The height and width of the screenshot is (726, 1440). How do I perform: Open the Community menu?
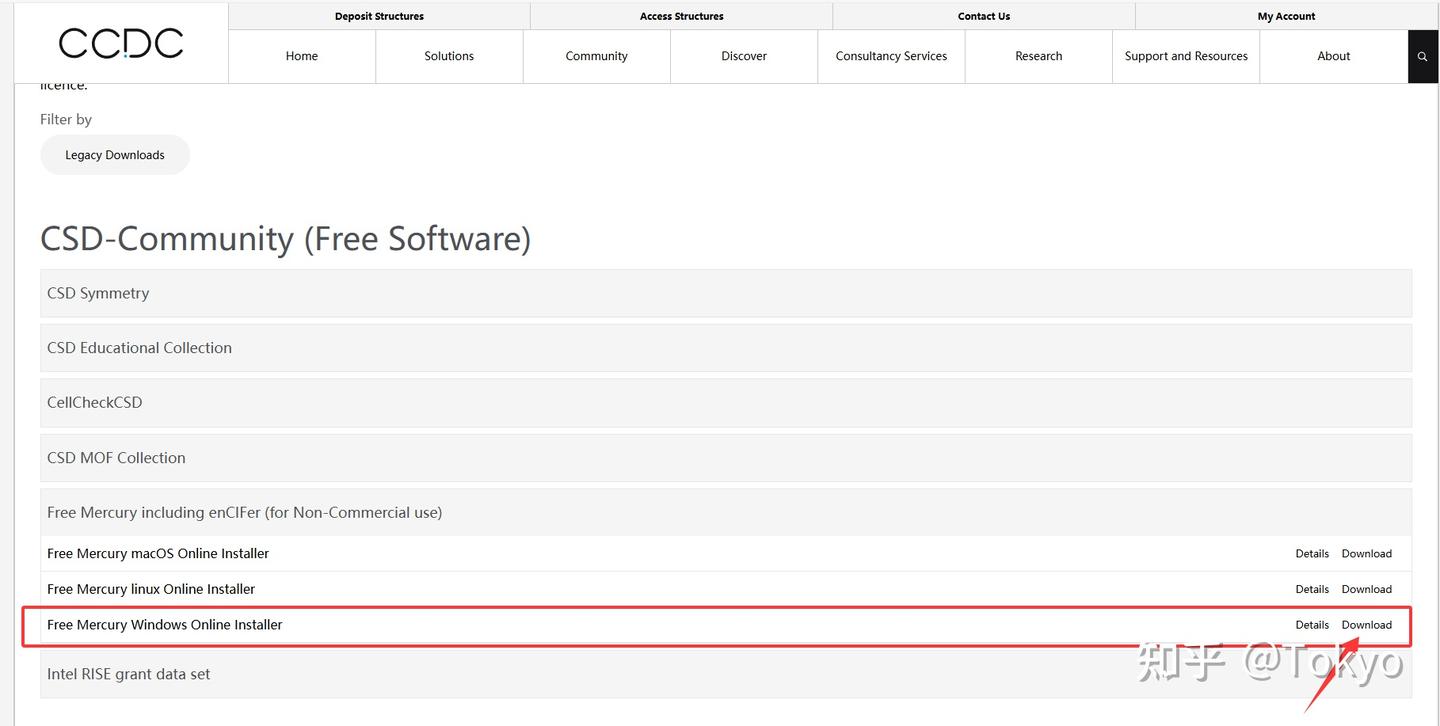(x=596, y=56)
